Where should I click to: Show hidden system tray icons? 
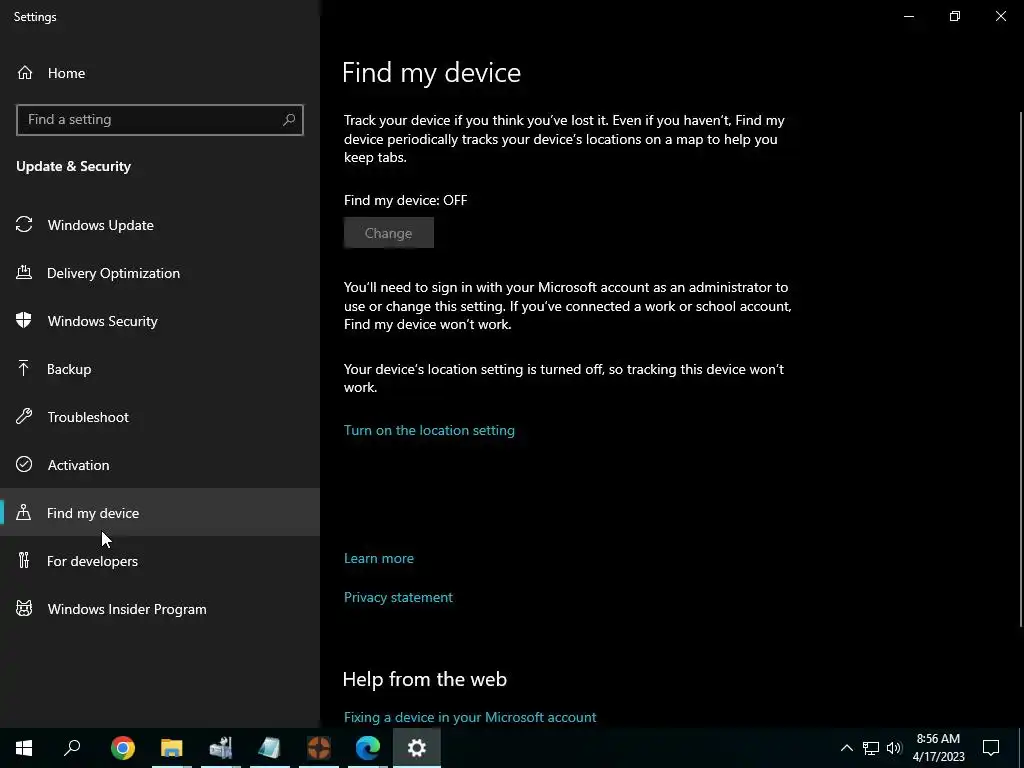click(846, 748)
